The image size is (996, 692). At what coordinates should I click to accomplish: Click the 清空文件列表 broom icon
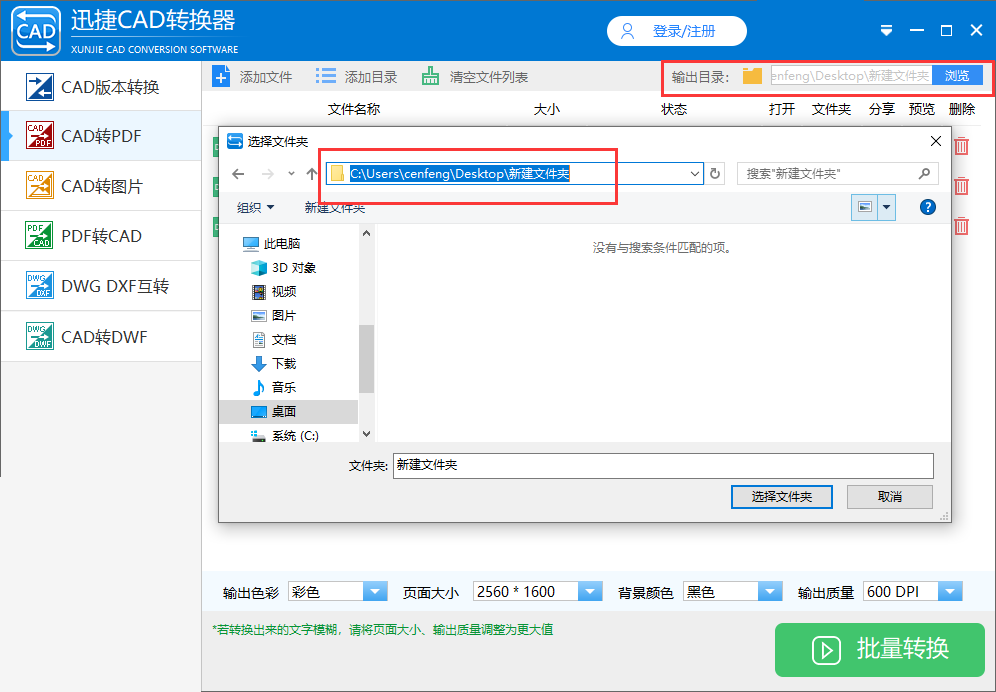tap(431, 77)
